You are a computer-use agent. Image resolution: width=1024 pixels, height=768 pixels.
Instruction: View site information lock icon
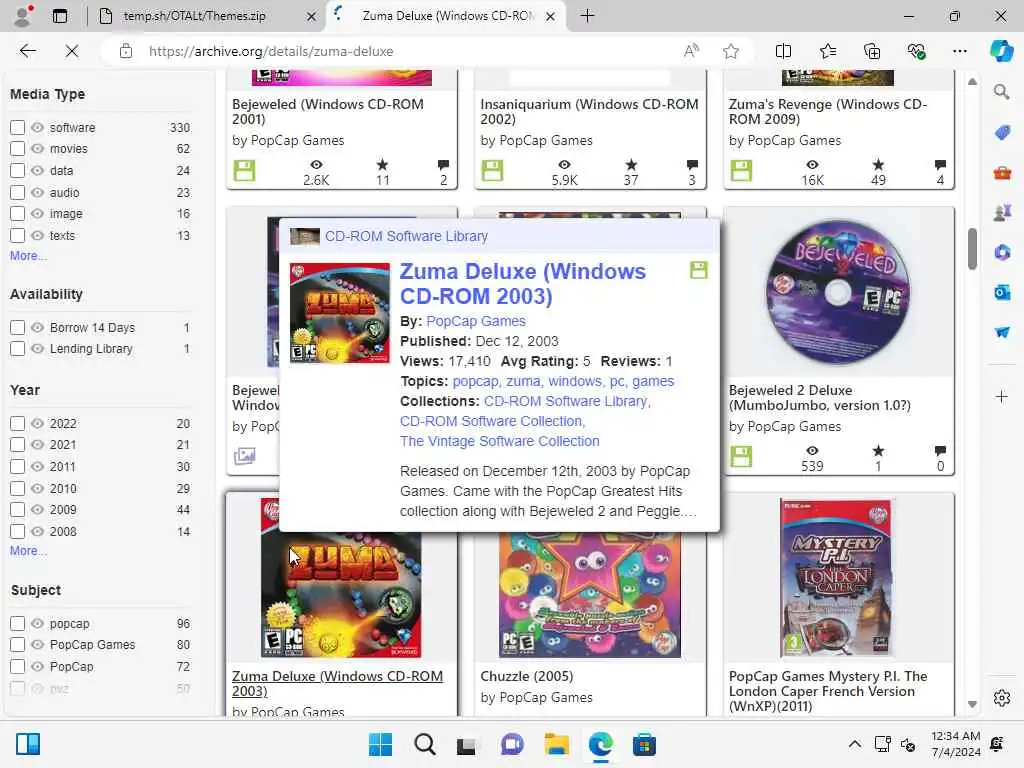(126, 51)
